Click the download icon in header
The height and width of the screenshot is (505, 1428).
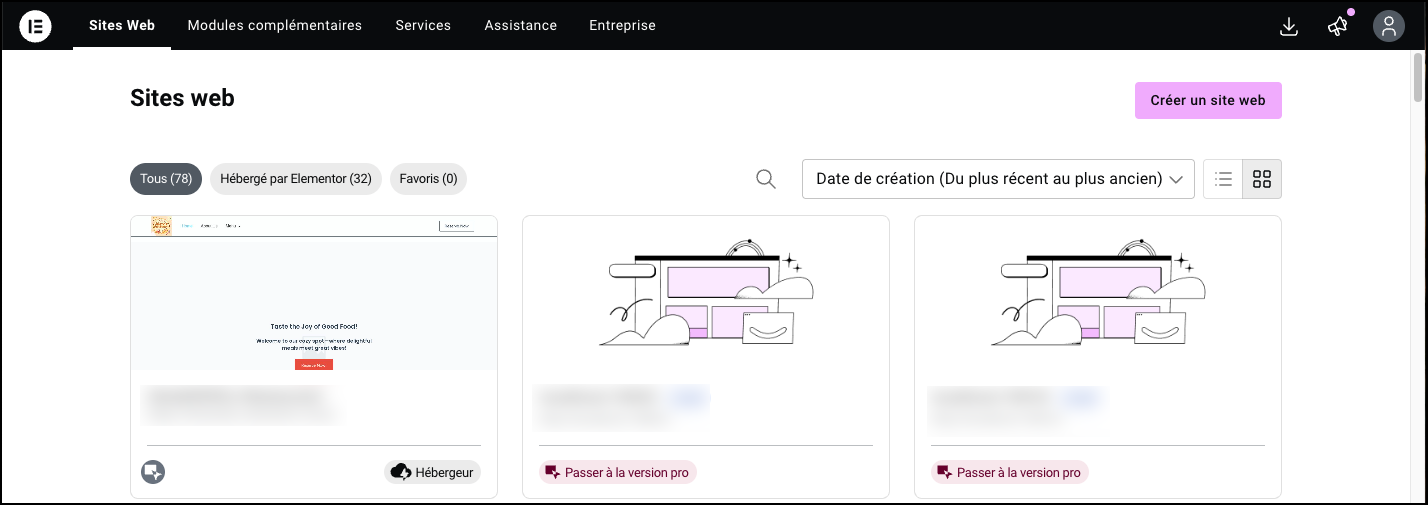click(x=1289, y=27)
